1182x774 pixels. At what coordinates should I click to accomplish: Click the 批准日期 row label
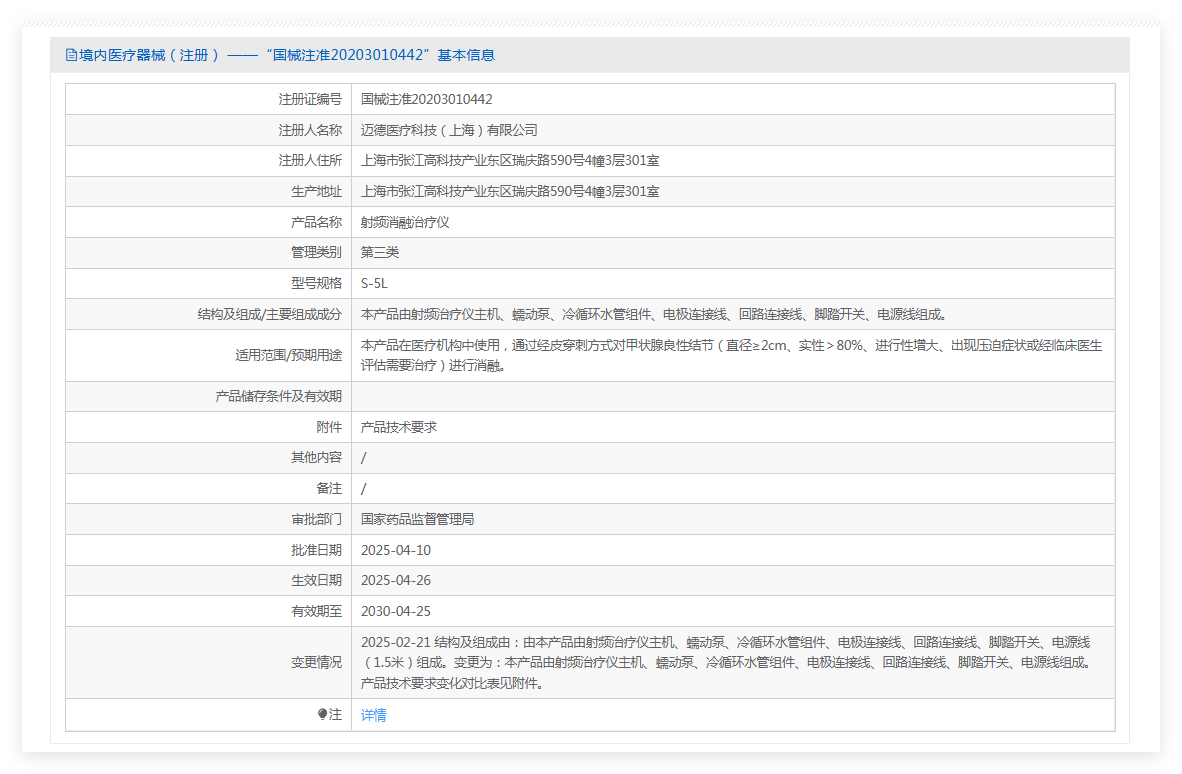coord(317,550)
